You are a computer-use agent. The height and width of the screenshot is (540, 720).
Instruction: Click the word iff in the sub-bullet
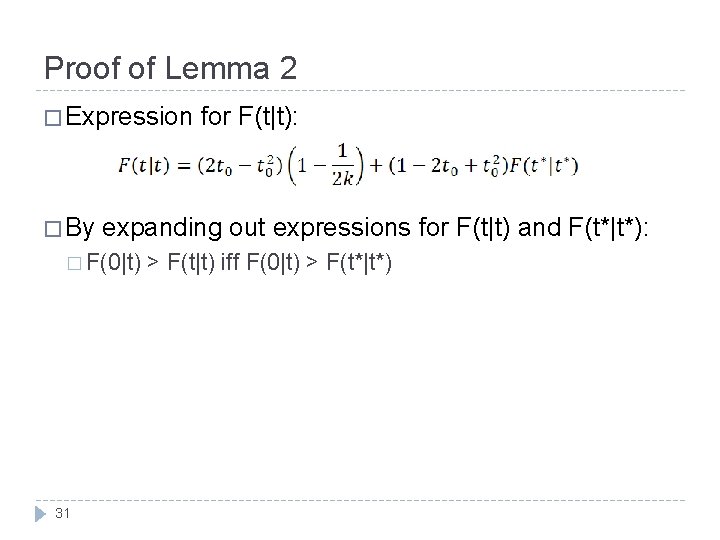pyautogui.click(x=230, y=263)
